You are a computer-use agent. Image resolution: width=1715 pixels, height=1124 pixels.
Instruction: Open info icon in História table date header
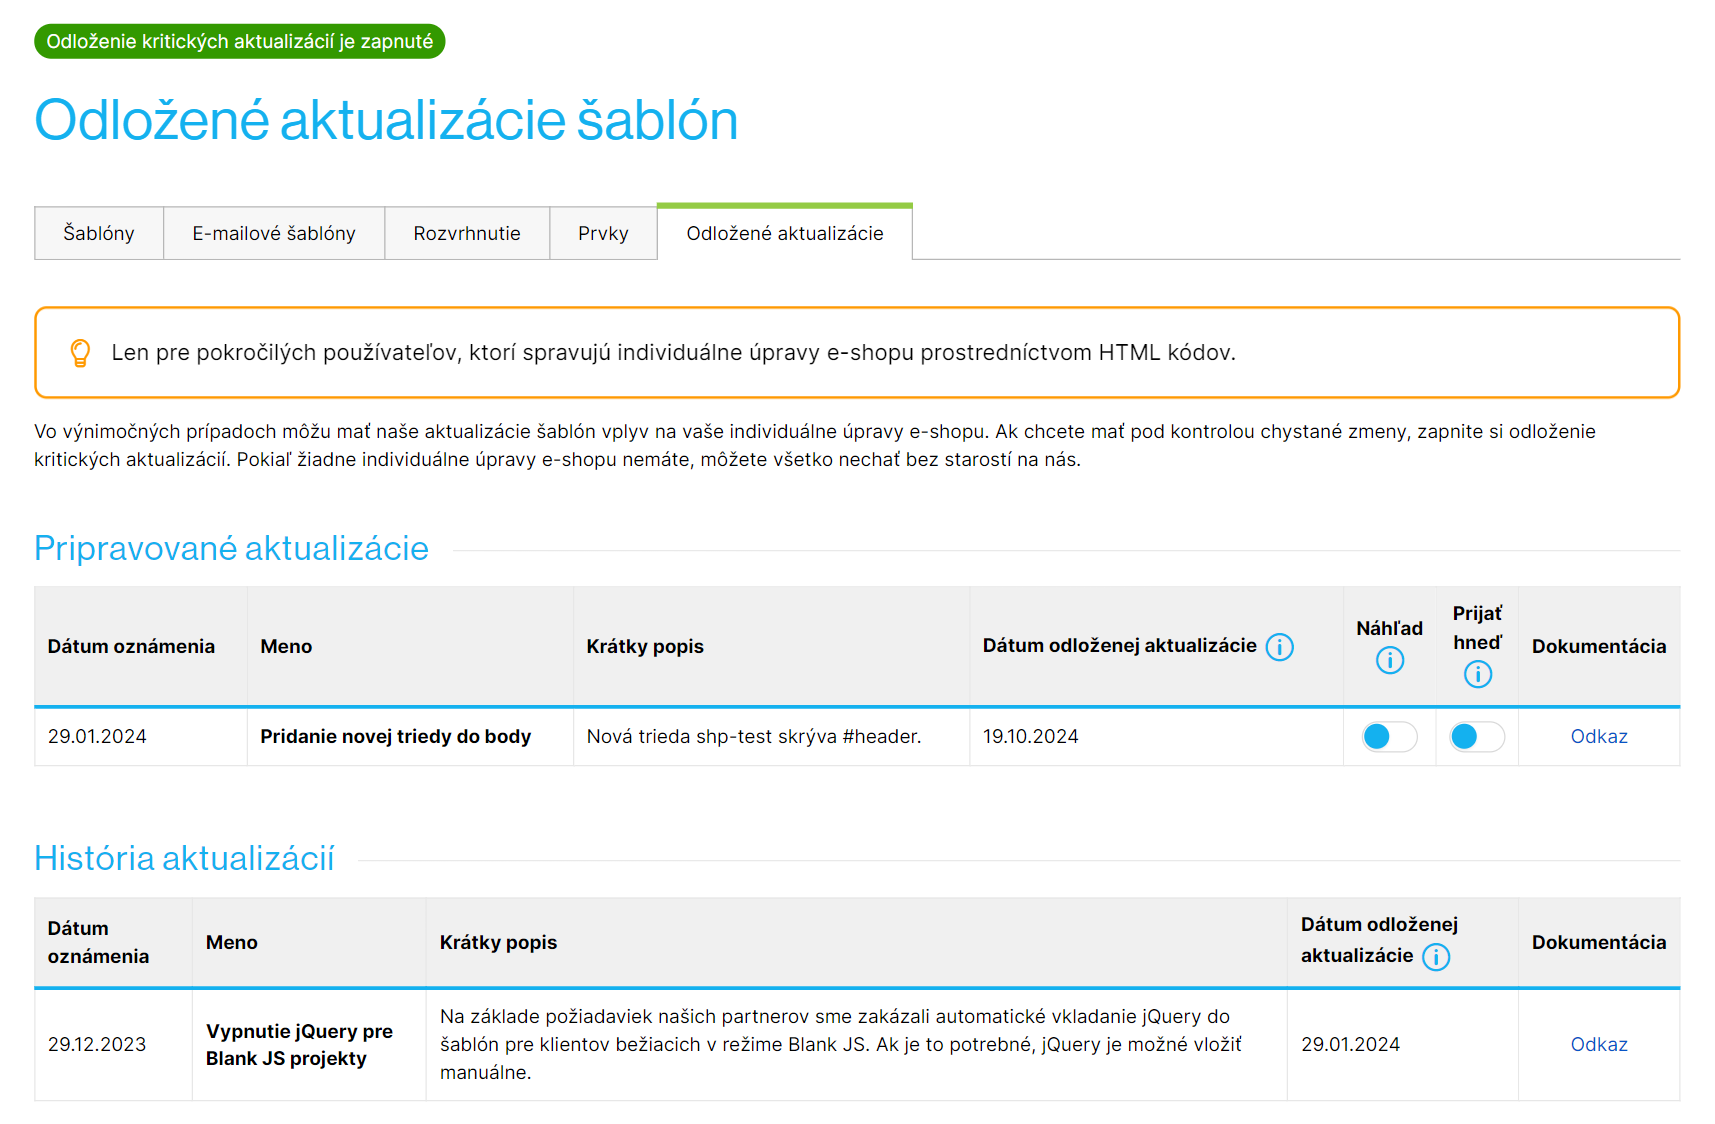1435,957
